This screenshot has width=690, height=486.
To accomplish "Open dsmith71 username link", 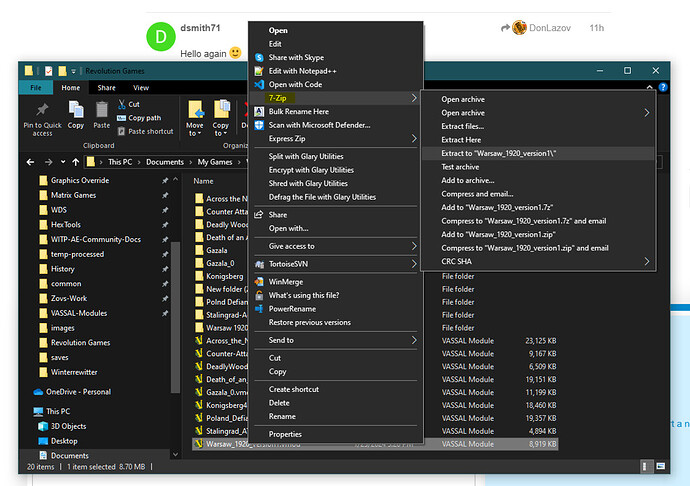I will [200, 28].
